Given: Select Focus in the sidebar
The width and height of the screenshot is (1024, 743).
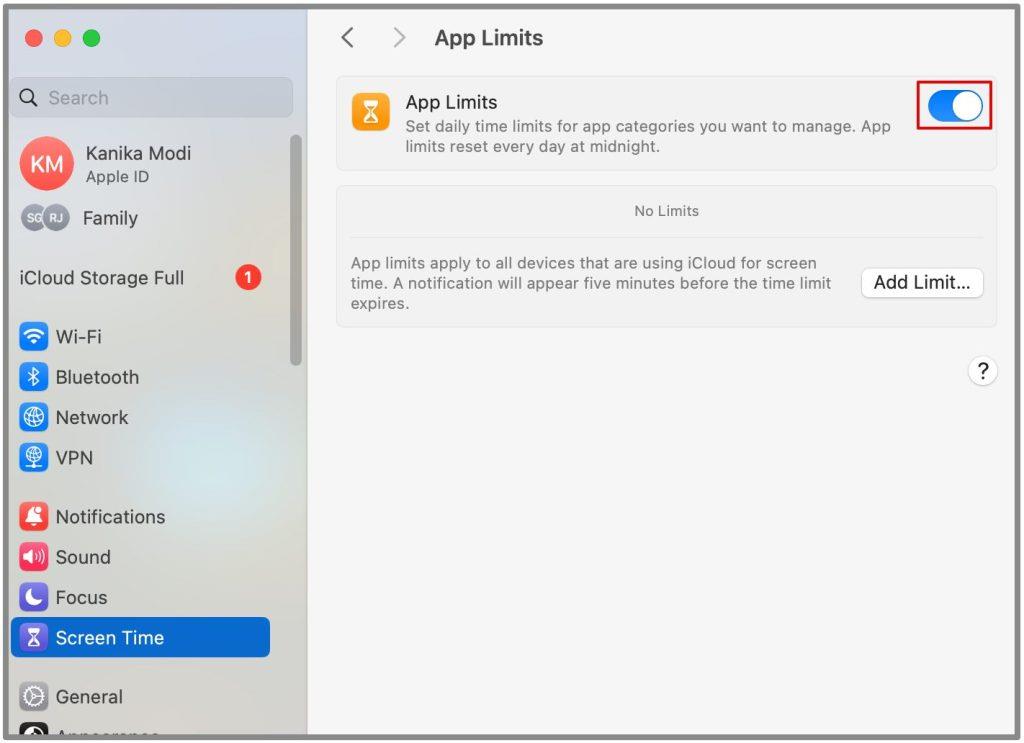Looking at the screenshot, I should 140,597.
